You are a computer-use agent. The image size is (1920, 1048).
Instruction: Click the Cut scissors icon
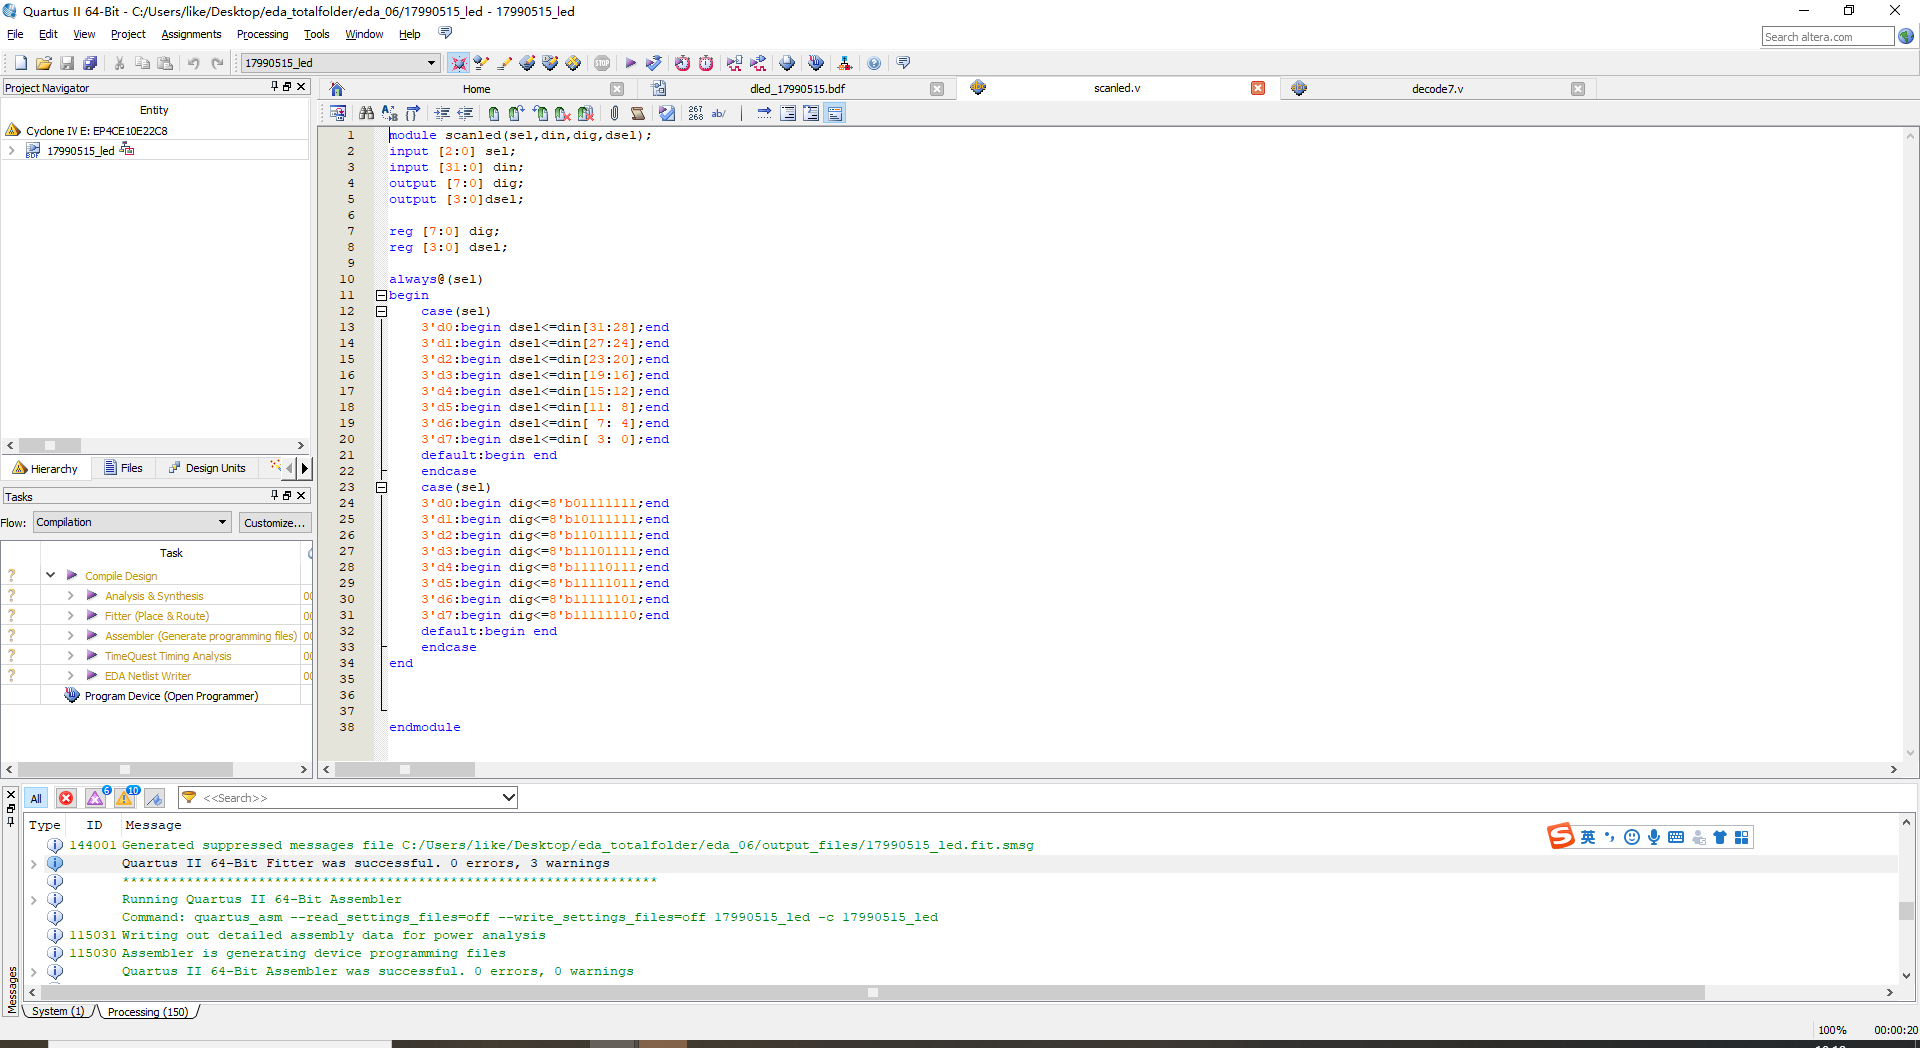pos(119,63)
